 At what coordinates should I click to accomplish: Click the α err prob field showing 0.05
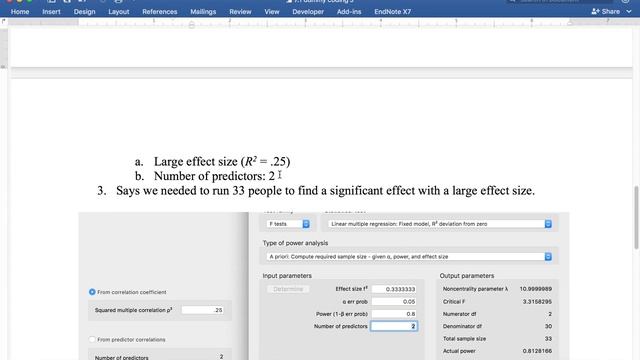click(394, 302)
